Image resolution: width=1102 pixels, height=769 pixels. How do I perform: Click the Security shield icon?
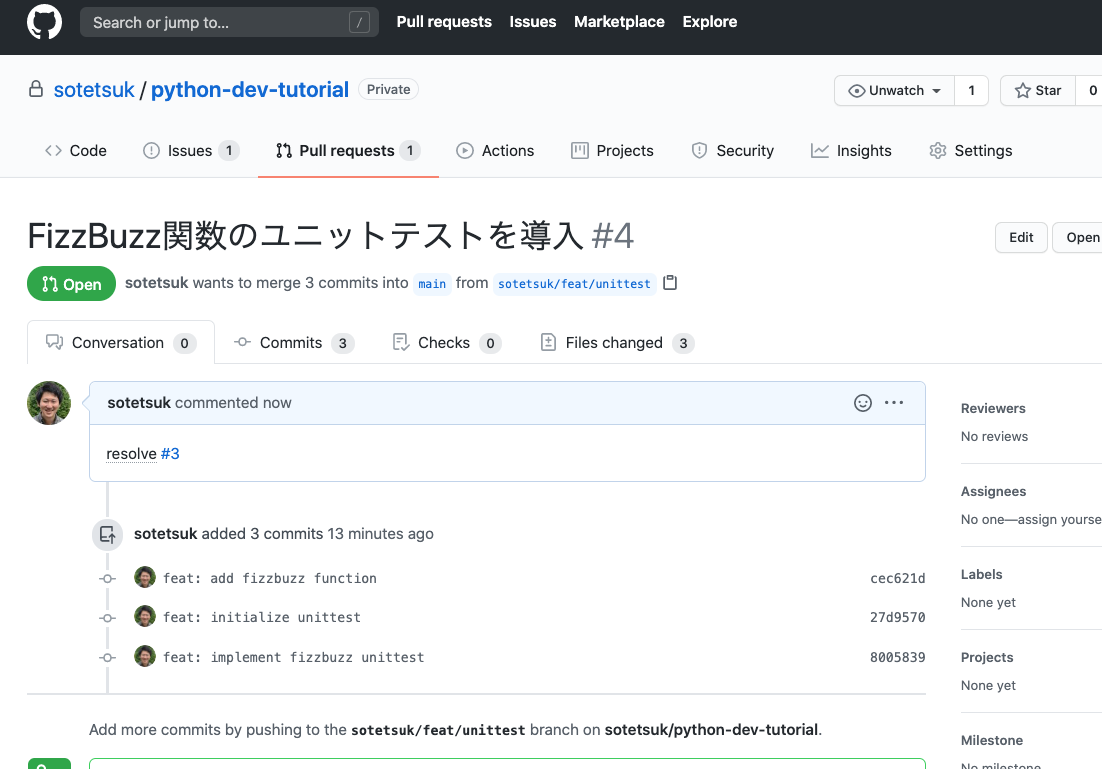click(x=698, y=150)
